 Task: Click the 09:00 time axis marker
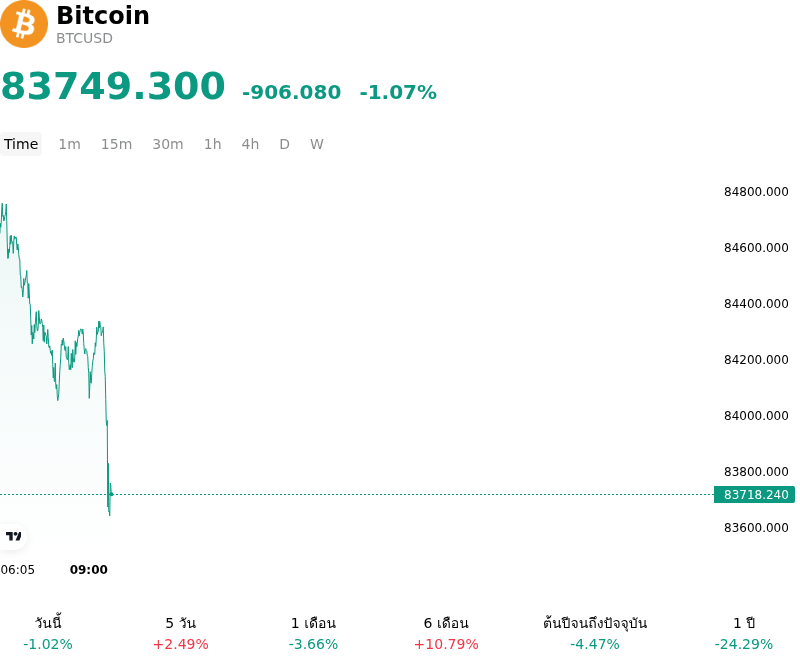89,570
